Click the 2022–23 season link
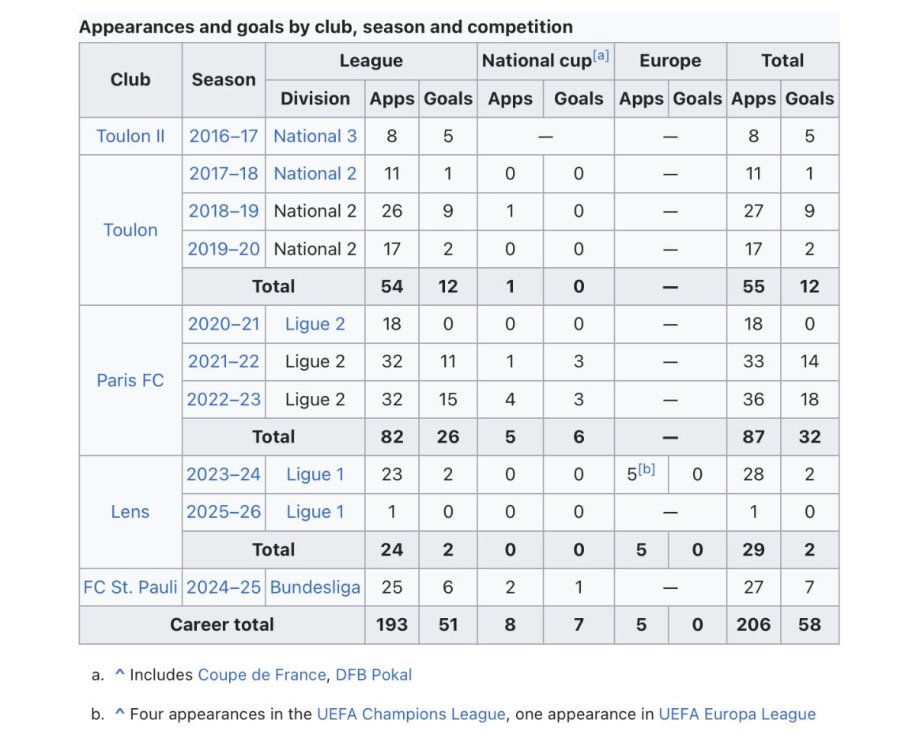Screen dimensions: 916x750 click(x=223, y=399)
